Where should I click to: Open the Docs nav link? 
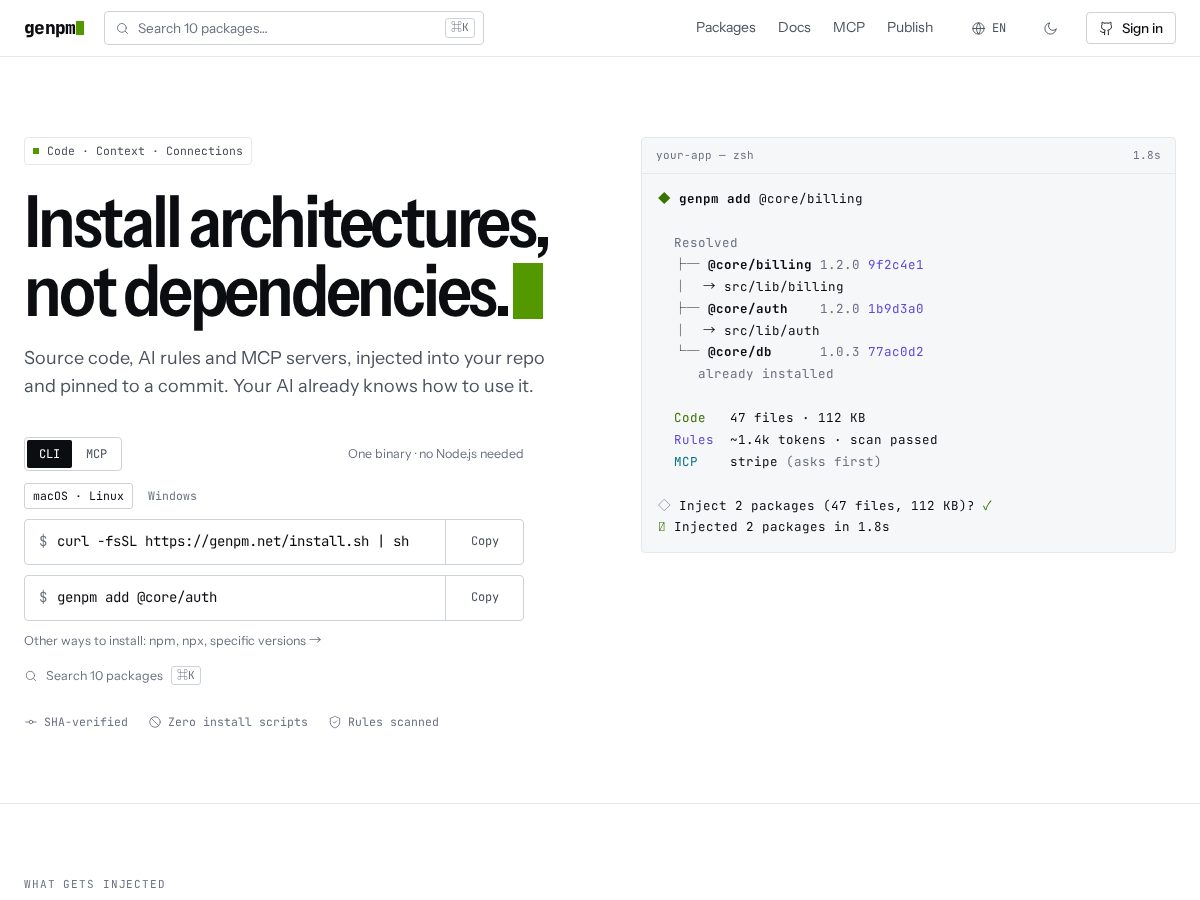pyautogui.click(x=794, y=28)
